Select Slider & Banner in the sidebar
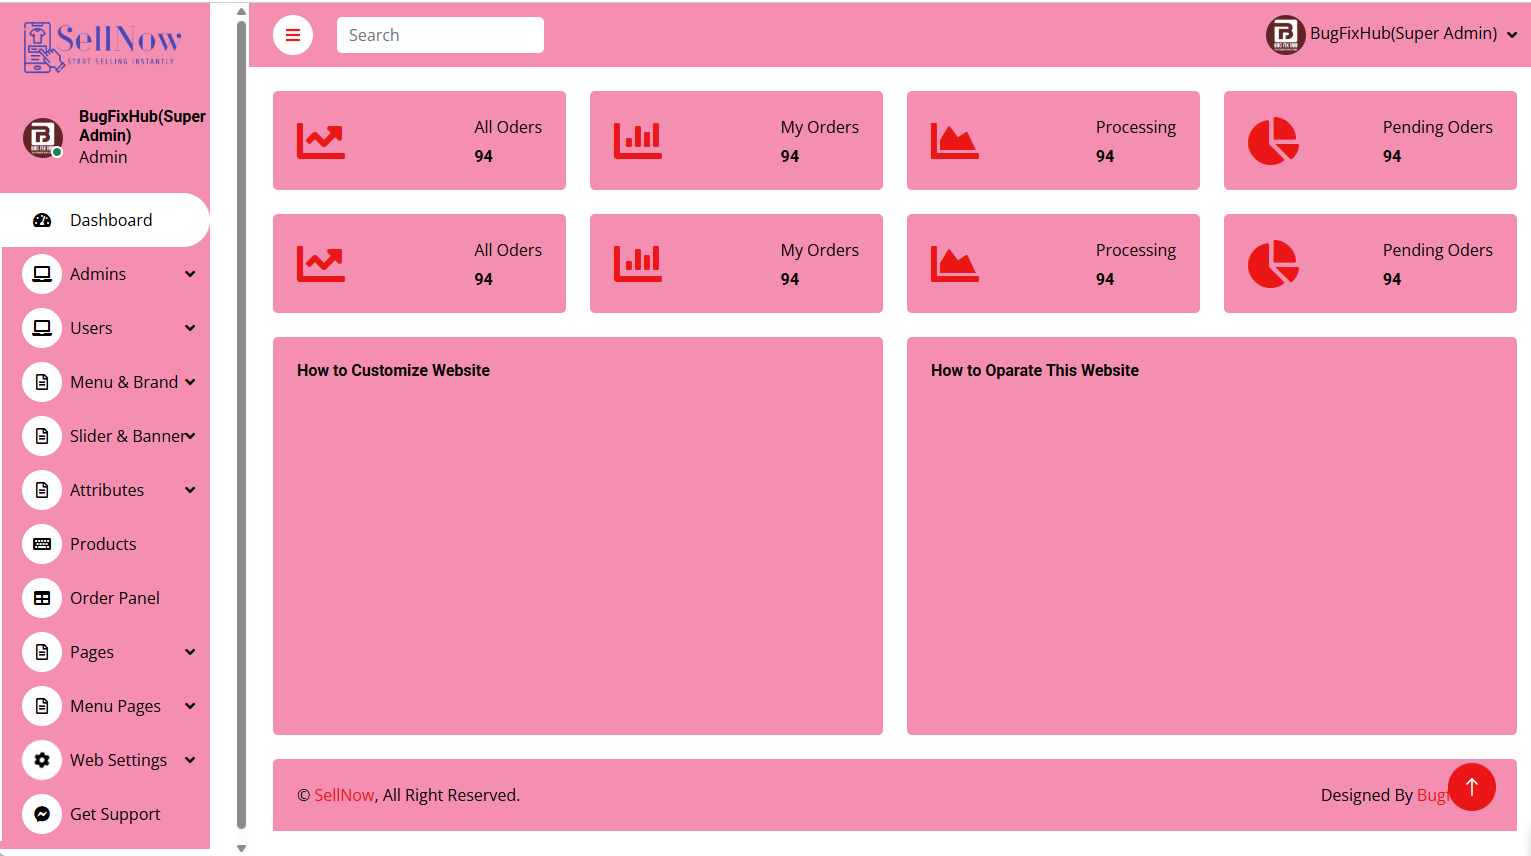This screenshot has height=856, width=1531. coord(127,436)
